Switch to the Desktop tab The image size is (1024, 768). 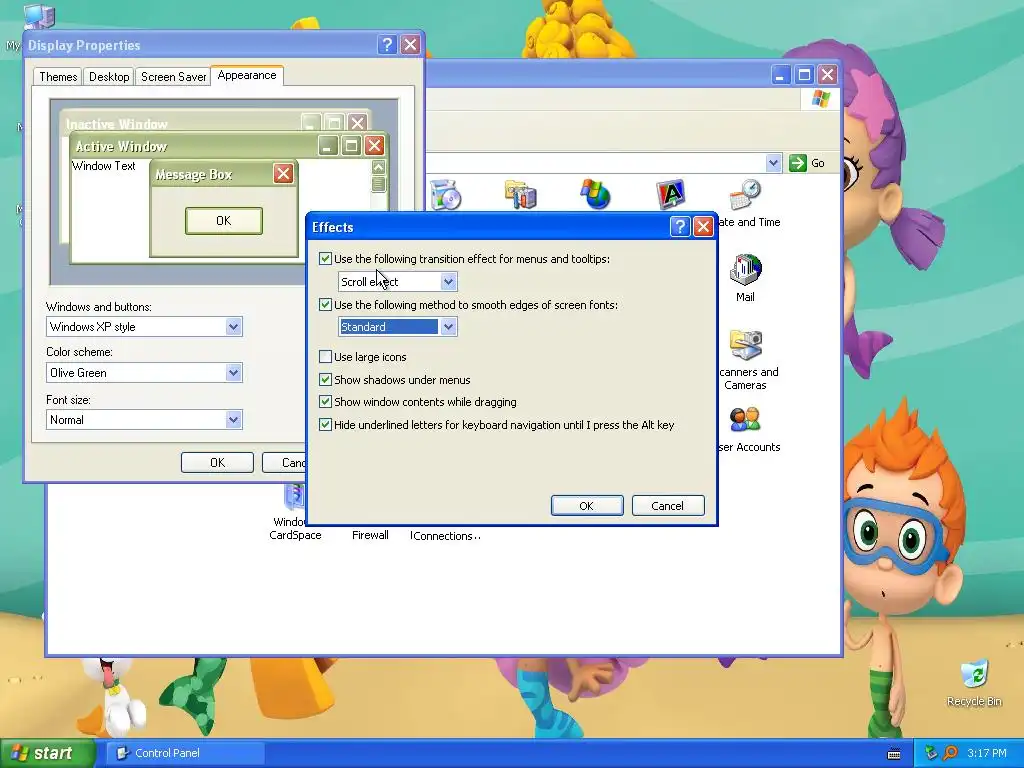click(x=109, y=76)
